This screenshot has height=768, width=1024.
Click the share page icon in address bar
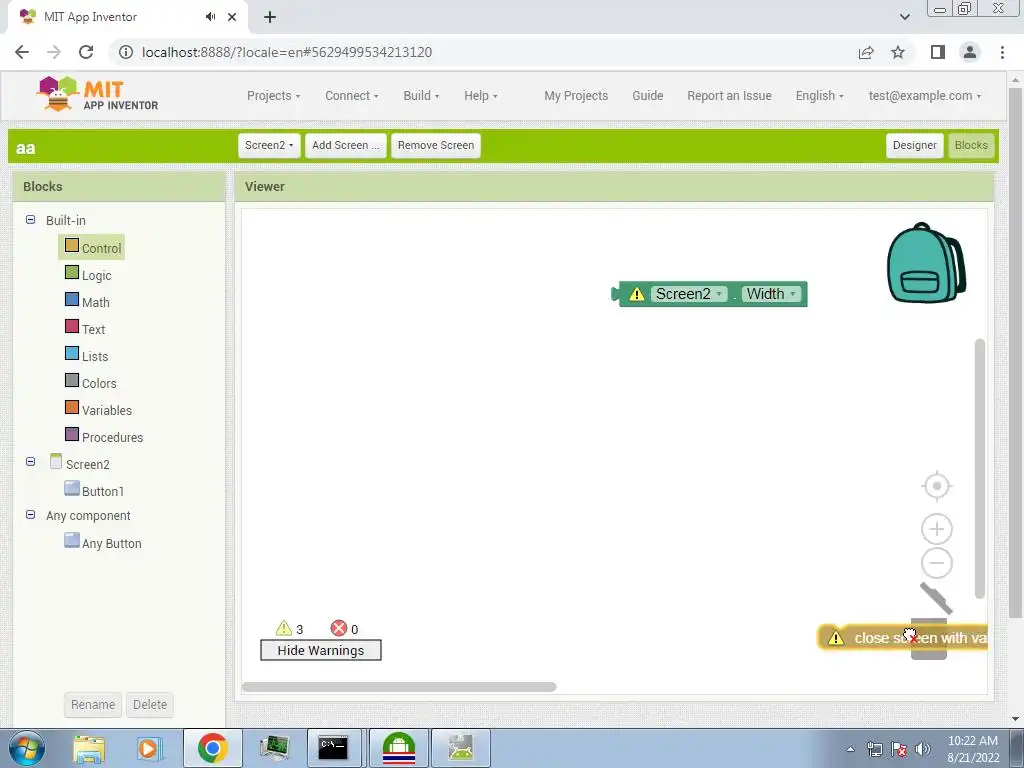tap(866, 52)
